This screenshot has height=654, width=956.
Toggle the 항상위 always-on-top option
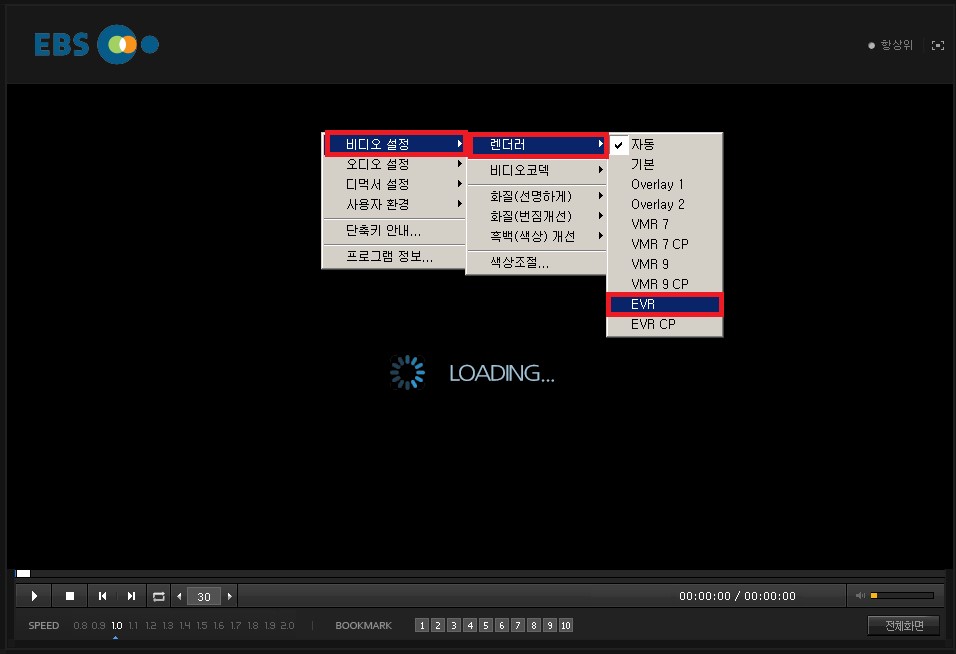pyautogui.click(x=891, y=46)
